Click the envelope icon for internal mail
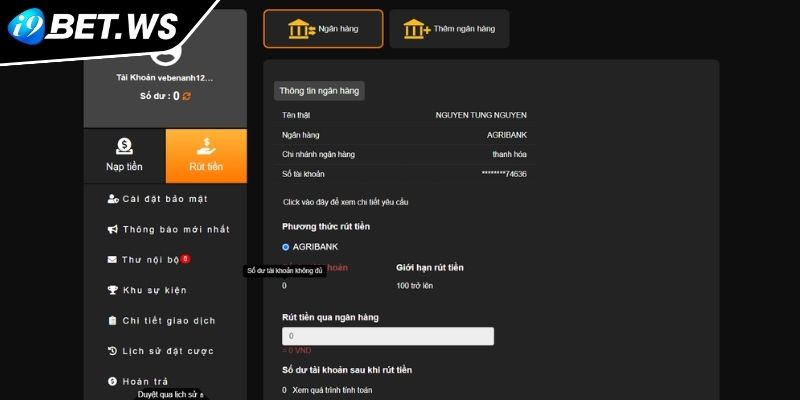This screenshot has width=800, height=400. pyautogui.click(x=113, y=260)
